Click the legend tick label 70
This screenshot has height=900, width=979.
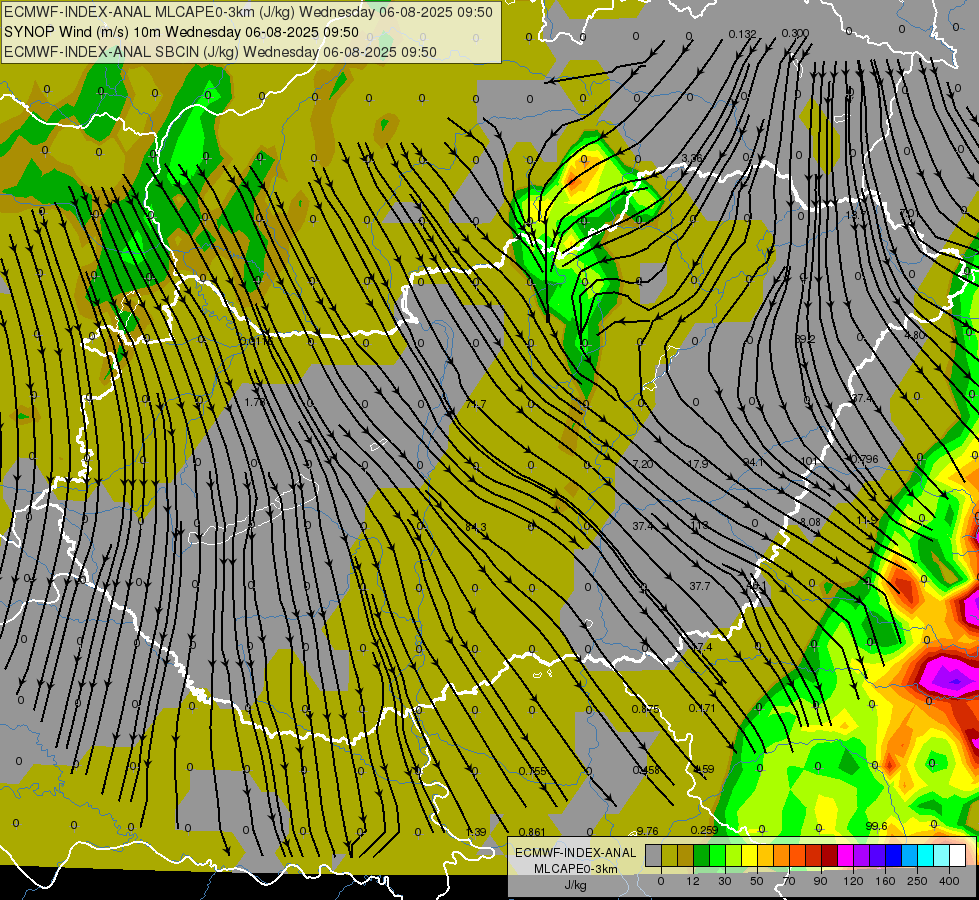789,881
